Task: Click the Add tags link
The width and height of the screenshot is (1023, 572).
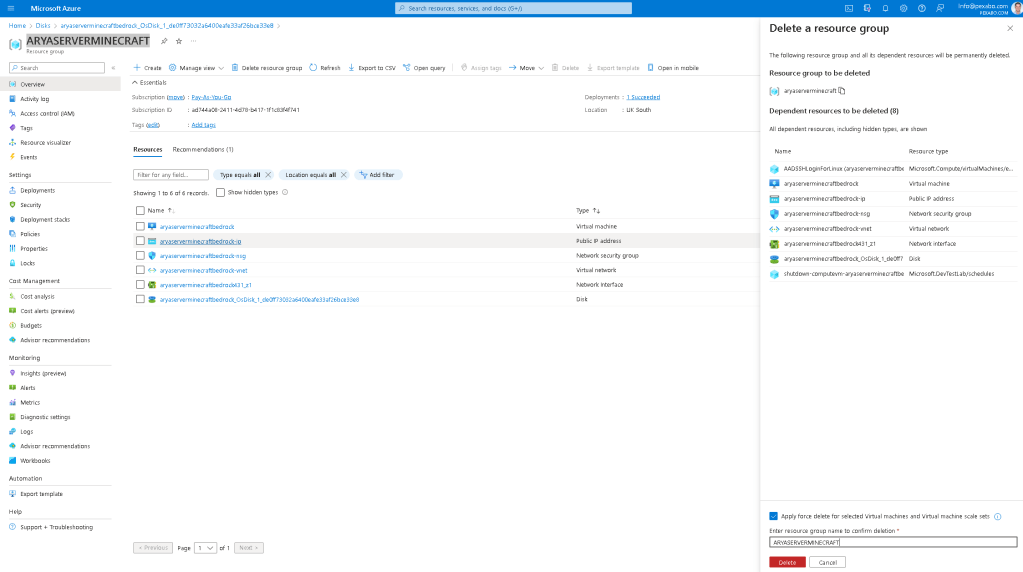Action: point(204,125)
